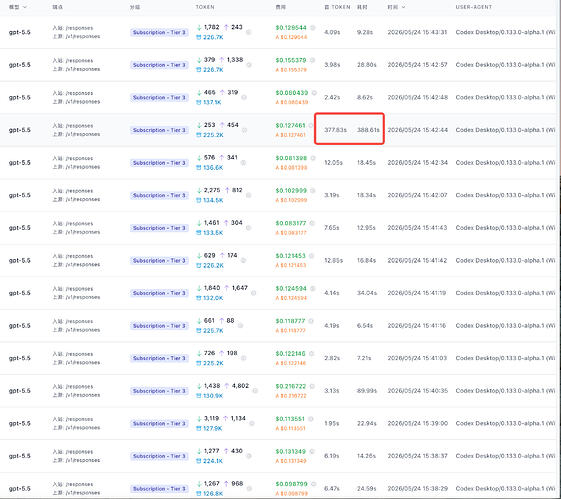Image resolution: width=561 pixels, height=499 pixels.
Task: Click the cached token value 137.1K
Action: pos(213,102)
